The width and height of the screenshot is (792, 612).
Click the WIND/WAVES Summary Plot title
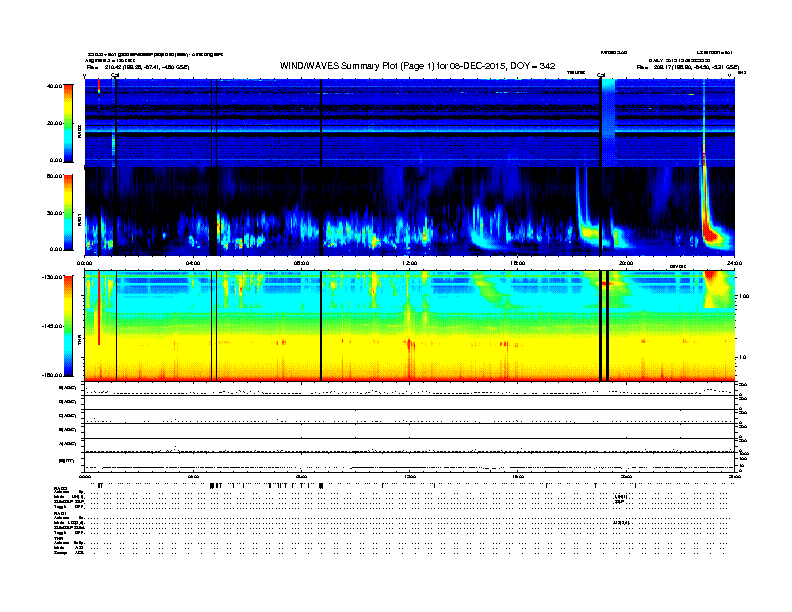(x=417, y=66)
